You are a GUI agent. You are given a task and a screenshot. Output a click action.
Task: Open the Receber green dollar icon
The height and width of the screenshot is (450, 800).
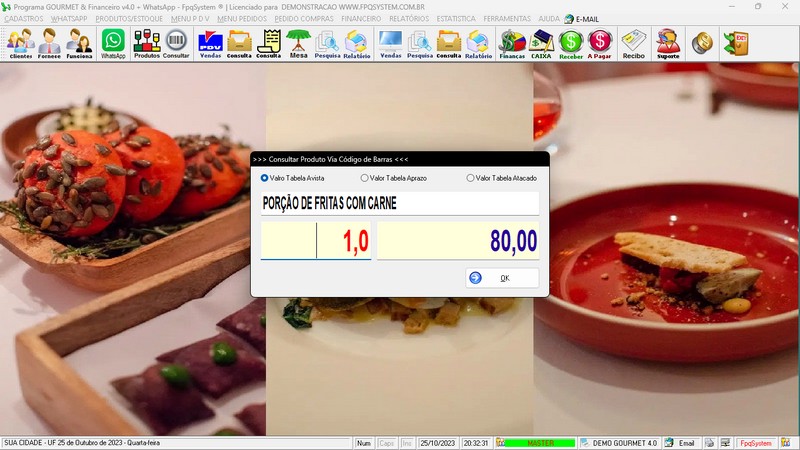pyautogui.click(x=570, y=43)
